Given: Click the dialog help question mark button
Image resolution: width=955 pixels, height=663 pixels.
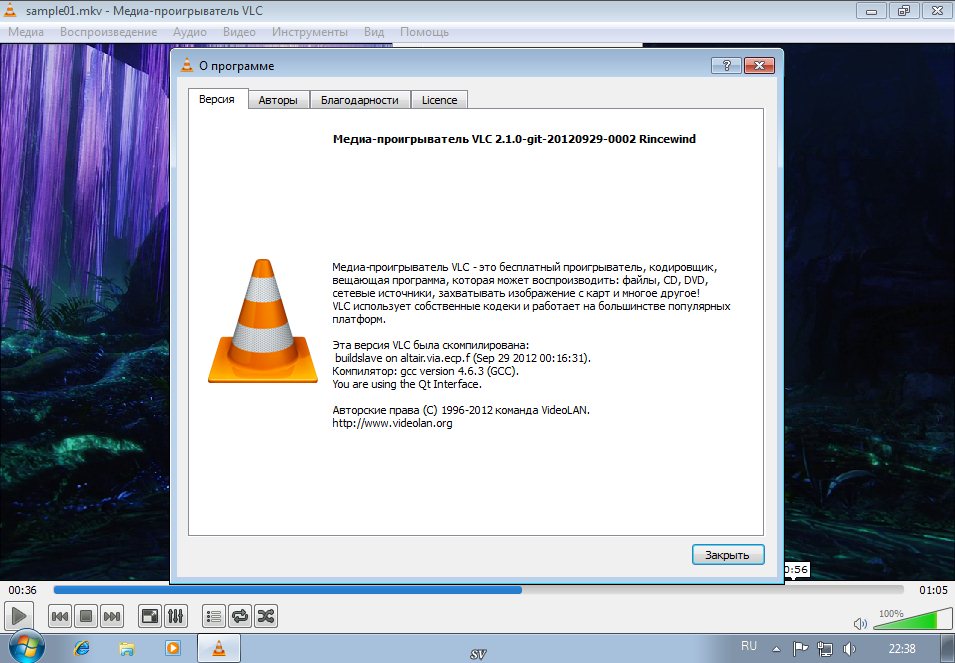Looking at the screenshot, I should (x=725, y=66).
